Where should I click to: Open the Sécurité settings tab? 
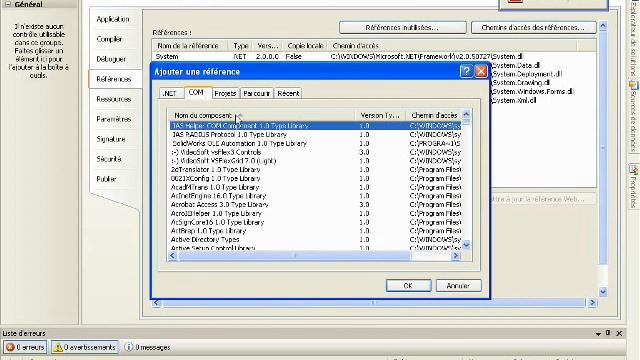[x=109, y=159]
